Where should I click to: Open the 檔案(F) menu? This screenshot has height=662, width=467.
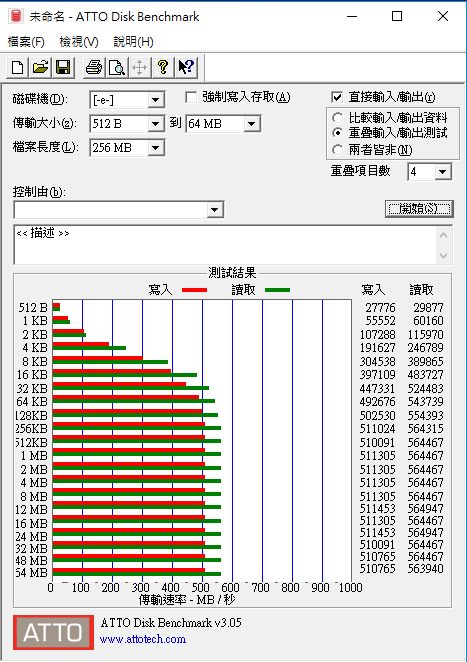(26, 42)
